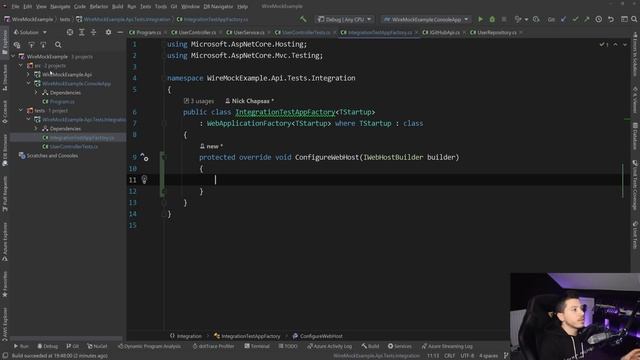Click the UTF-8 encoding status entry

pos(467,356)
